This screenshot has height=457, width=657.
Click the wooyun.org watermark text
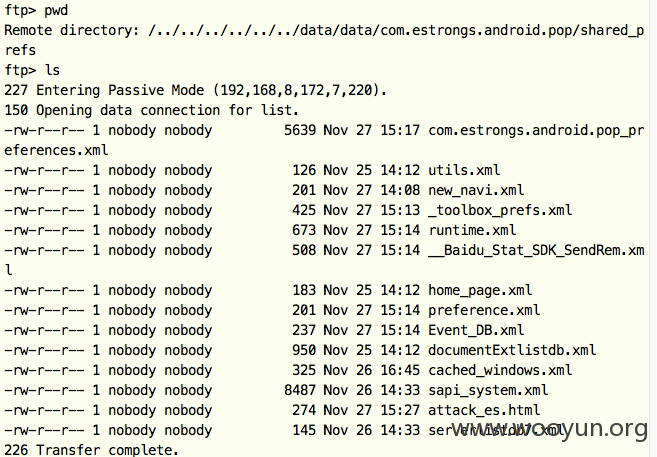(549, 429)
